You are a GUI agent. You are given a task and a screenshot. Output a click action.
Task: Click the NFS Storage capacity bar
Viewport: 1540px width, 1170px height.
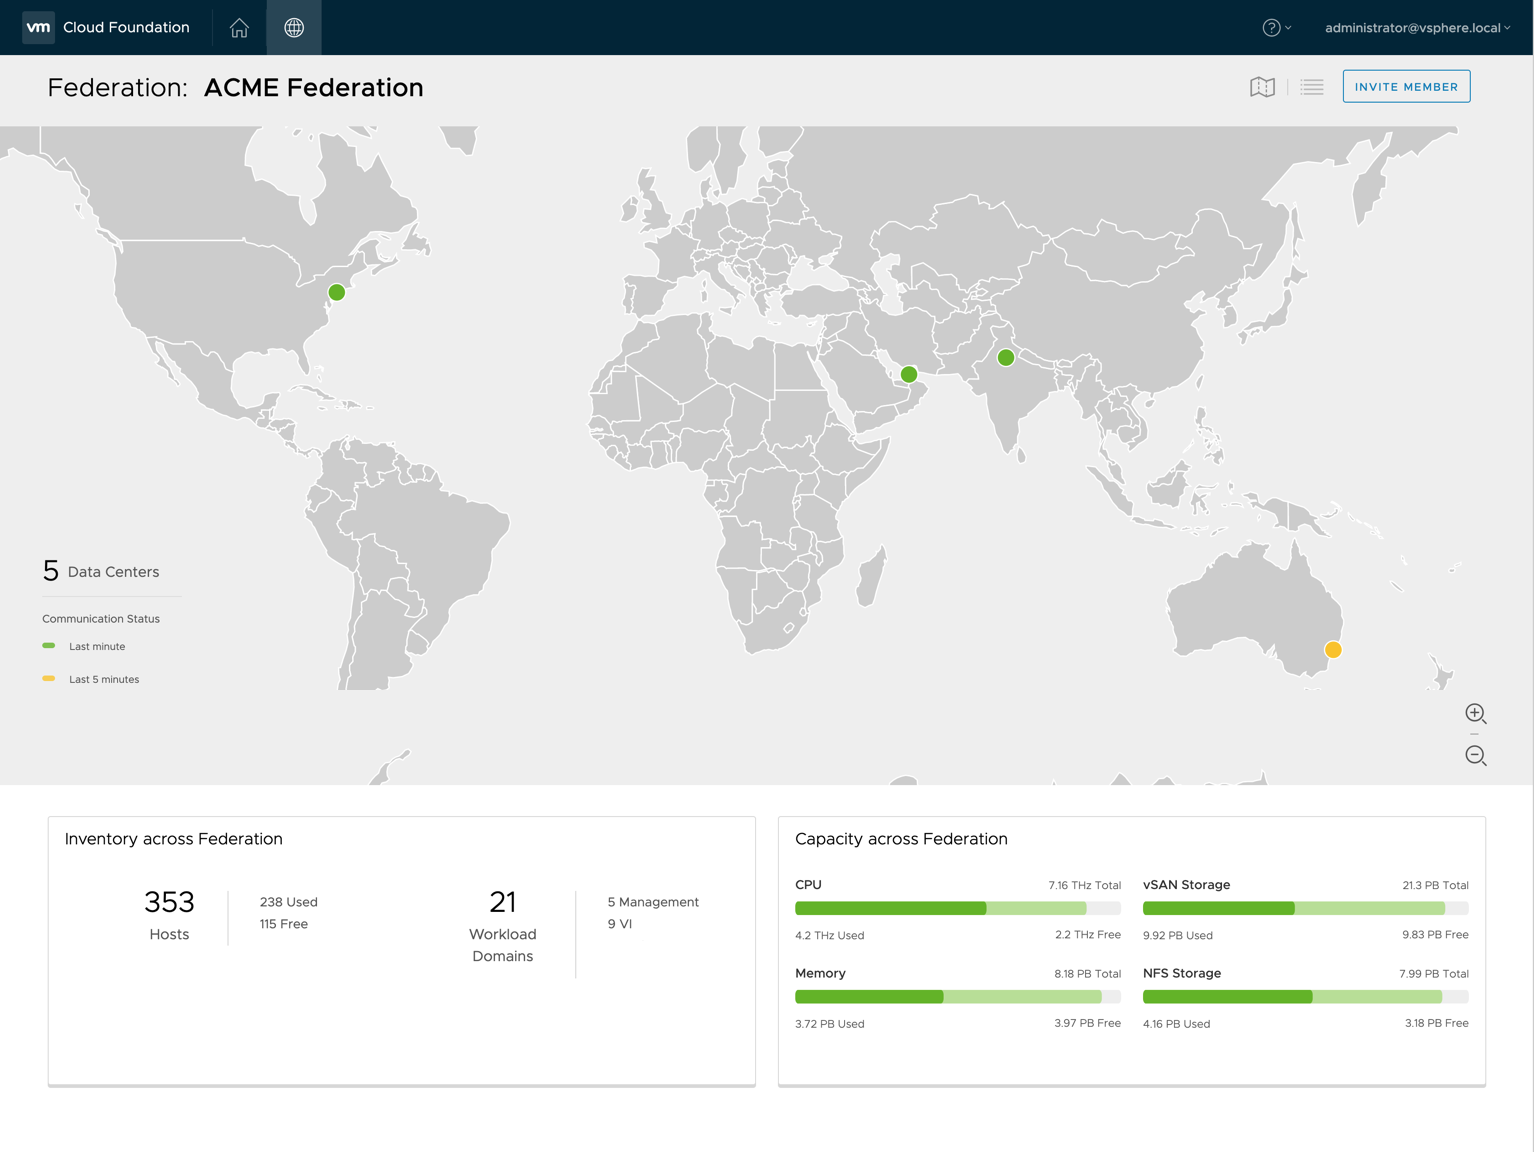1306,997
